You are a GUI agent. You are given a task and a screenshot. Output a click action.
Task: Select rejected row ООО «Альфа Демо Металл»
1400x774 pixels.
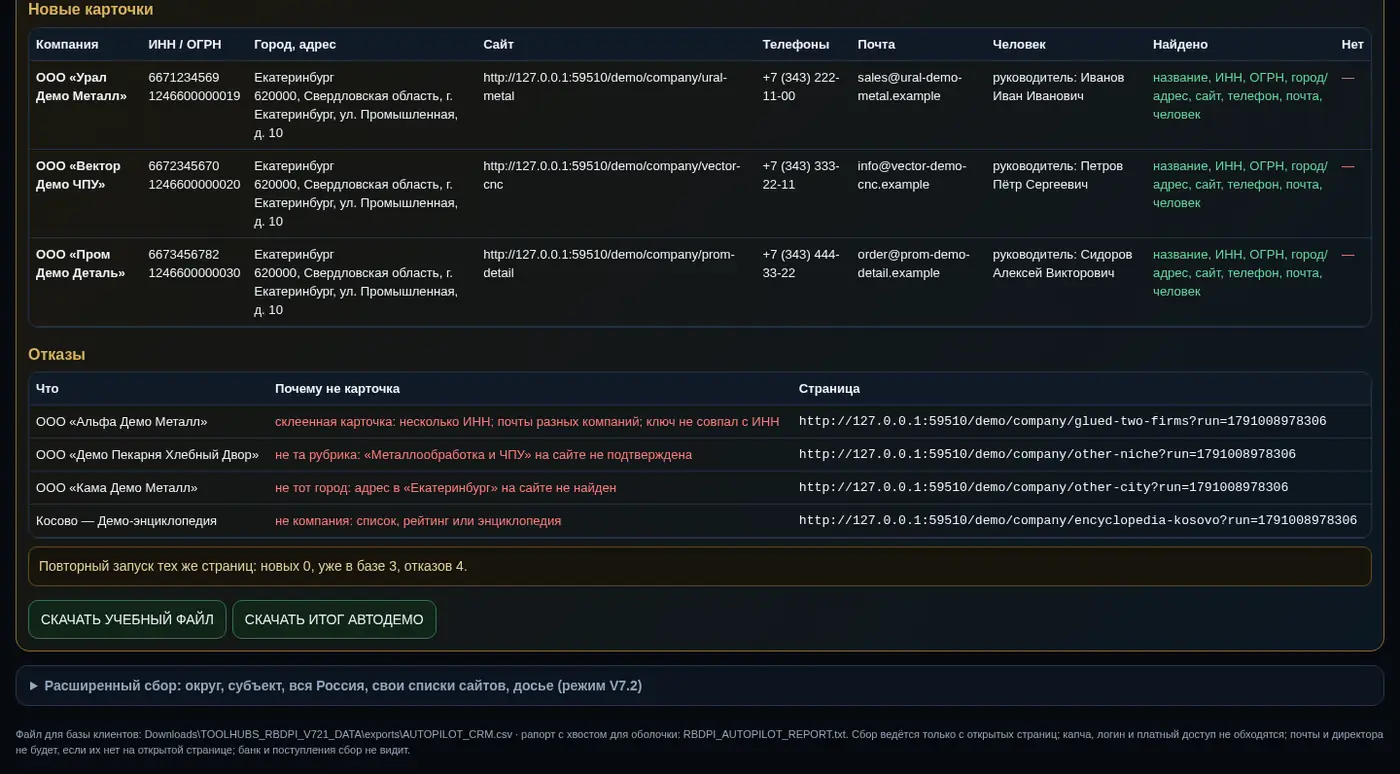pyautogui.click(x=700, y=421)
